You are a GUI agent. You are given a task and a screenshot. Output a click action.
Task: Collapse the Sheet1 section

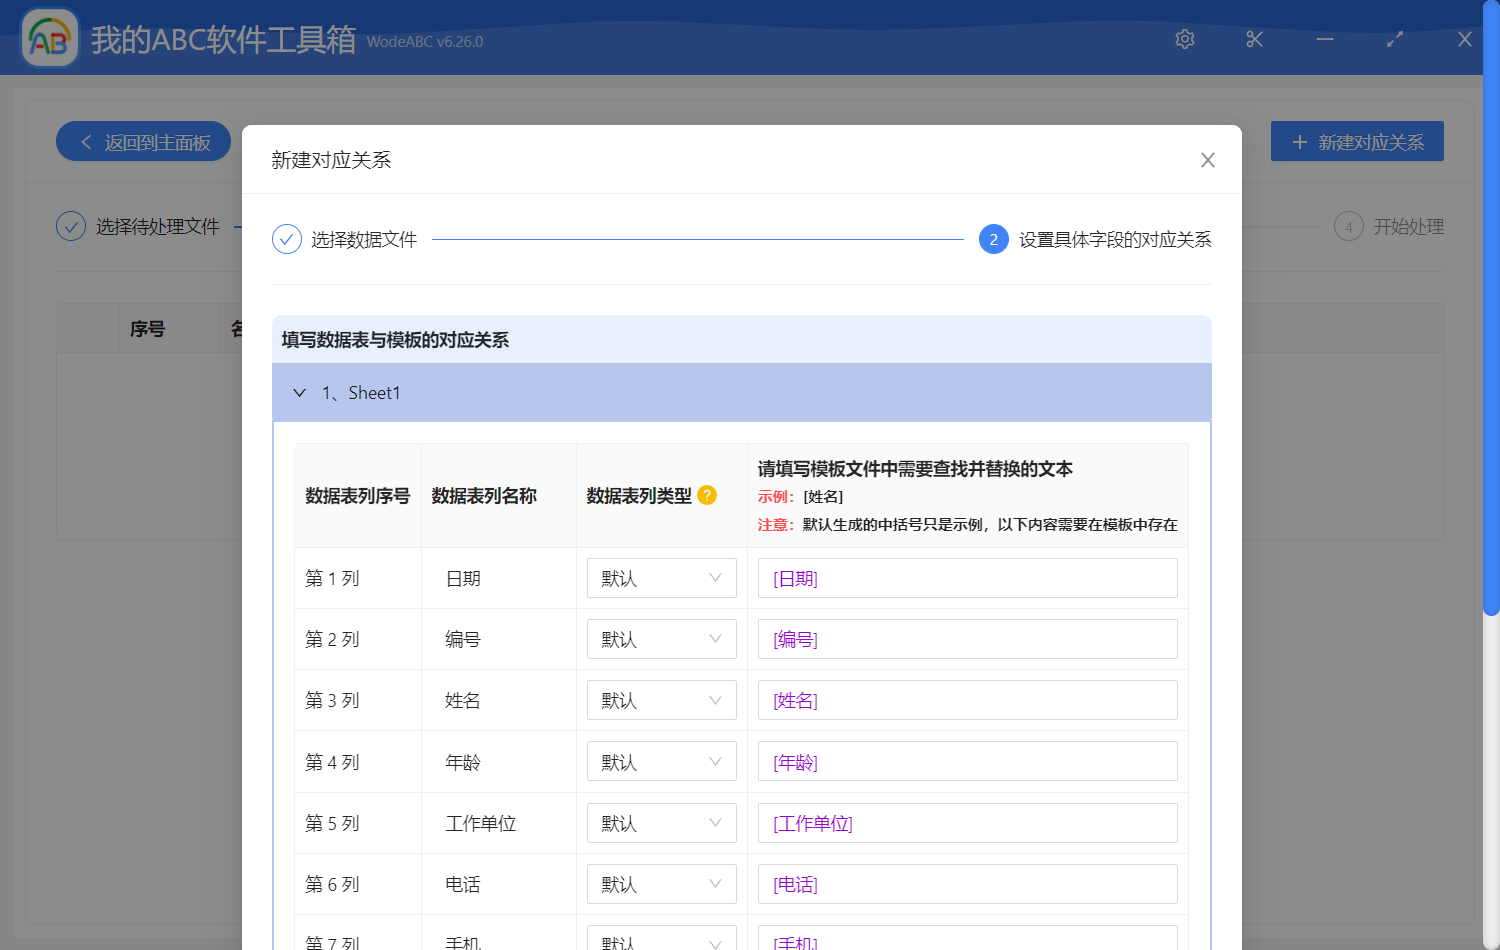click(x=299, y=392)
